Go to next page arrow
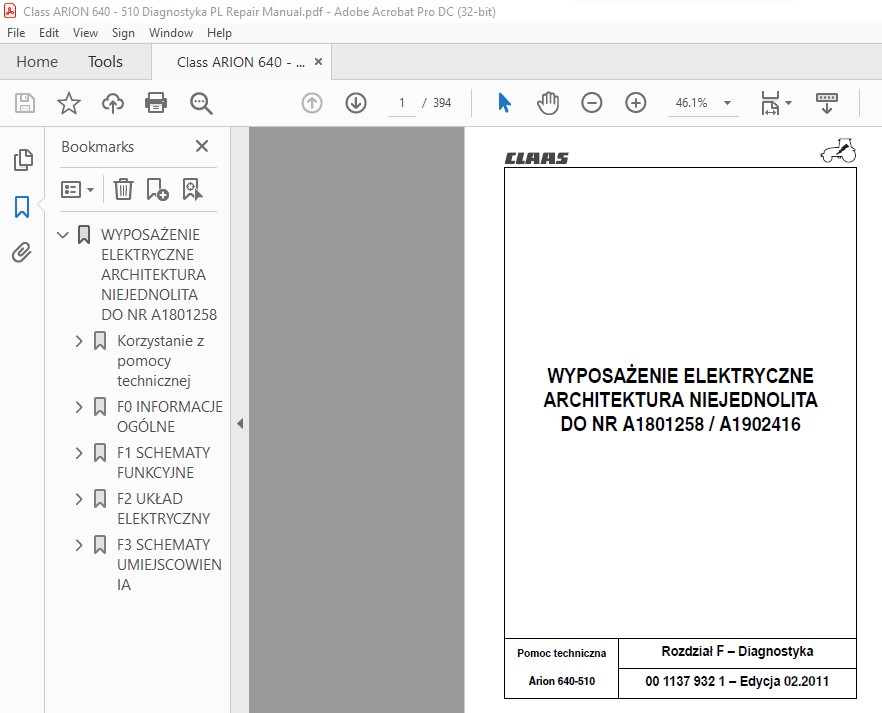 (356, 103)
